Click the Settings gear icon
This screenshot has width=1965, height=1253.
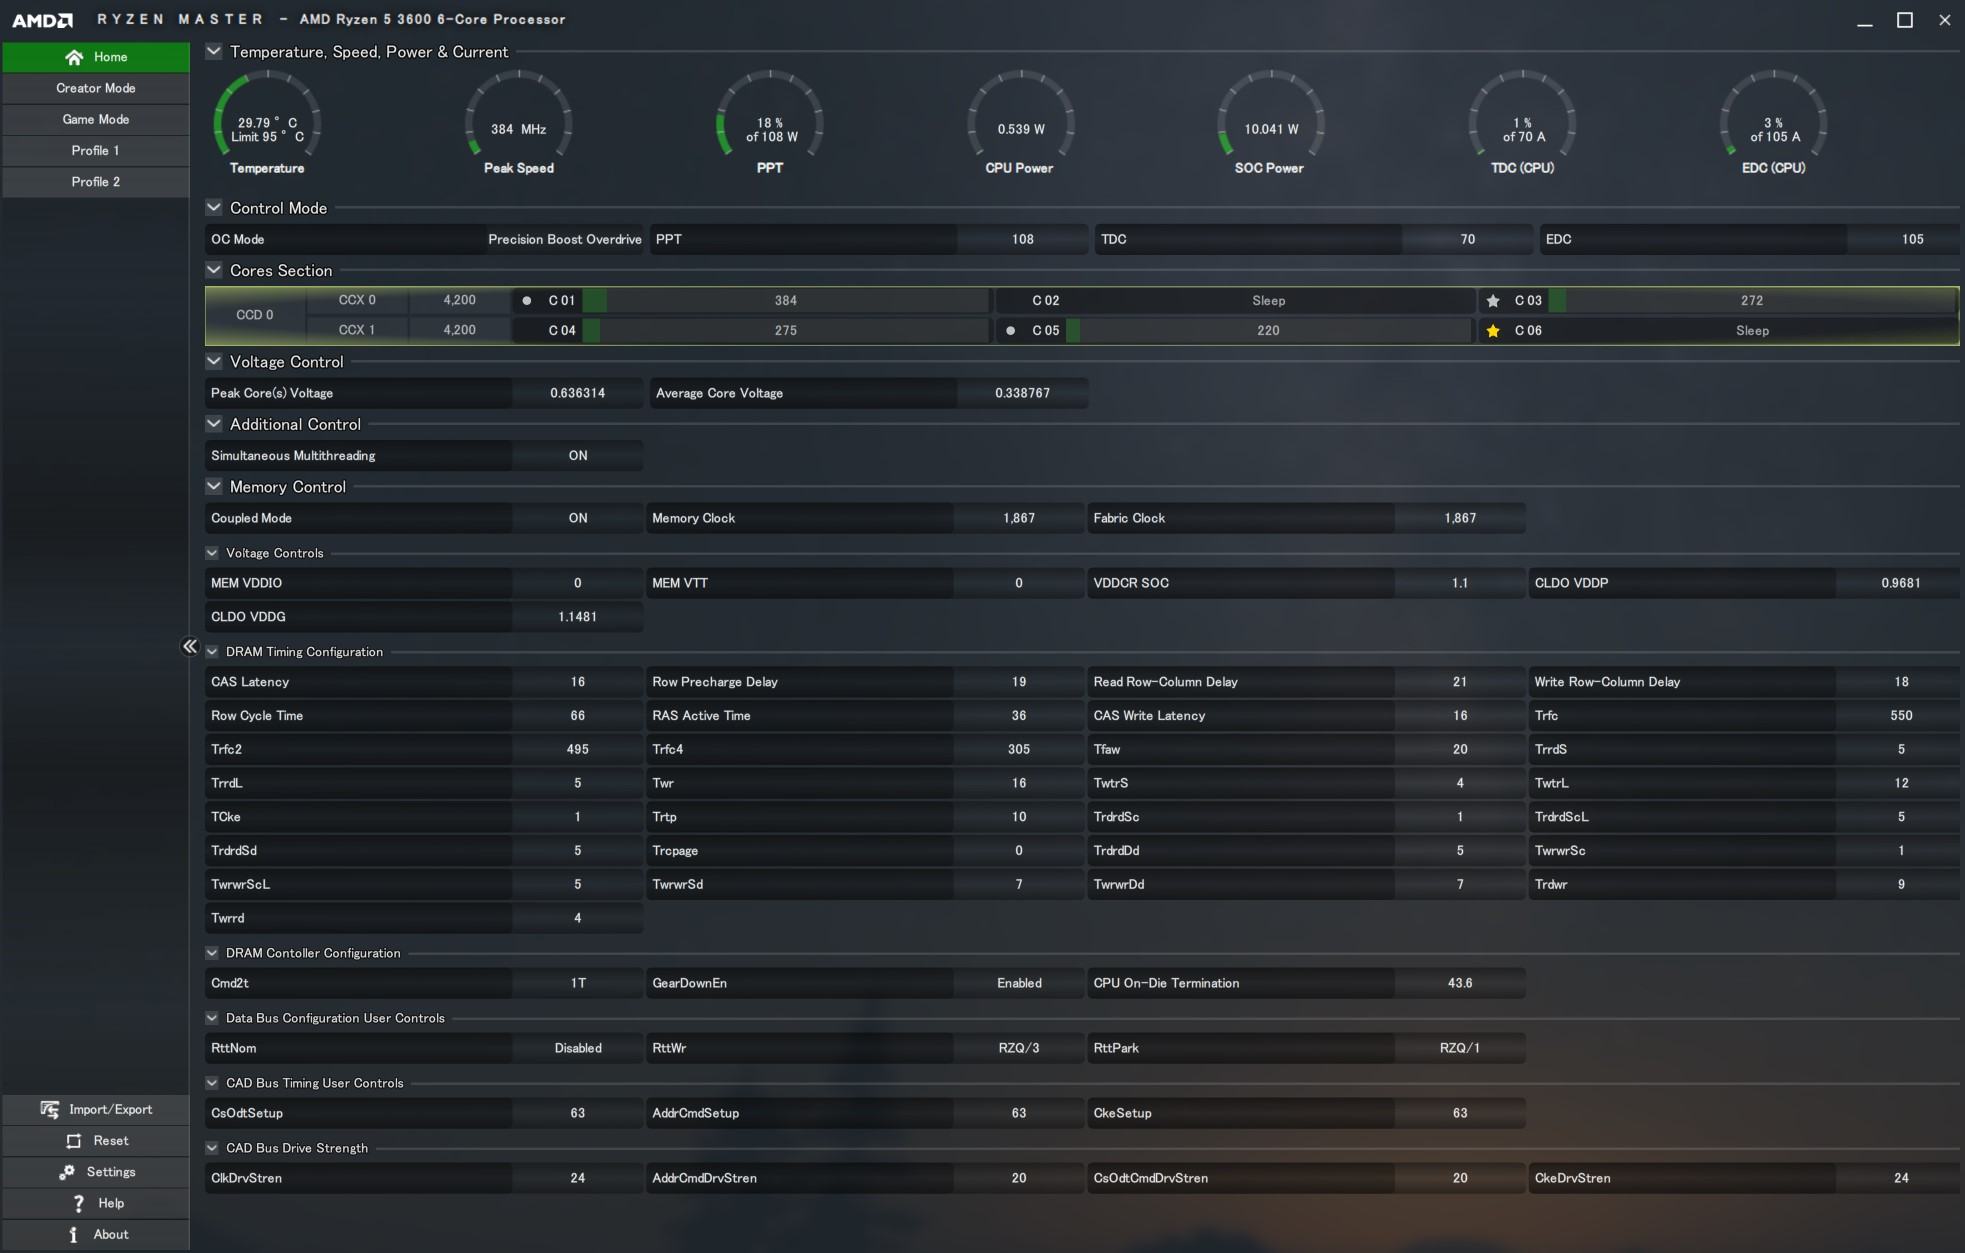[x=67, y=1172]
